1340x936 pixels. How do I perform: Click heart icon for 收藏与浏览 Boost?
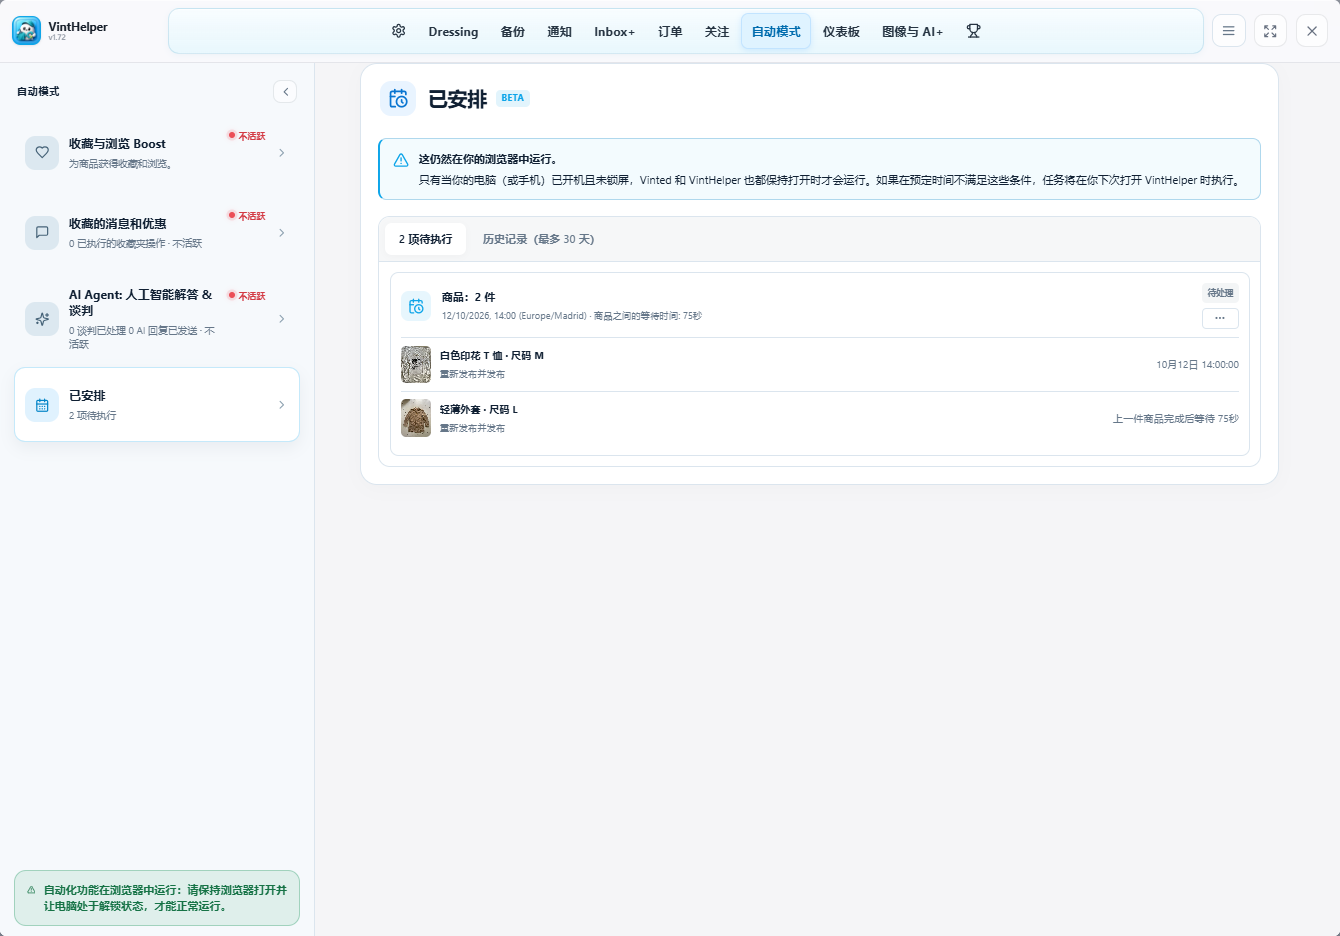[42, 153]
